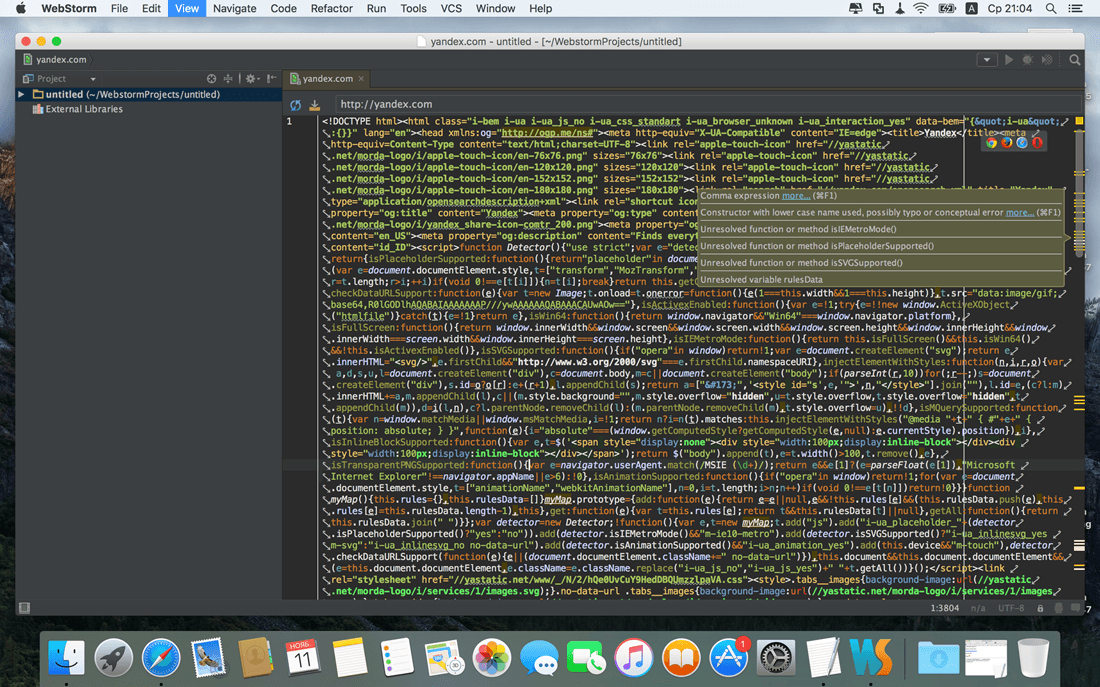Image resolution: width=1100 pixels, height=687 pixels.
Task: Open page in Firefox browser icon
Action: coord(1007,142)
